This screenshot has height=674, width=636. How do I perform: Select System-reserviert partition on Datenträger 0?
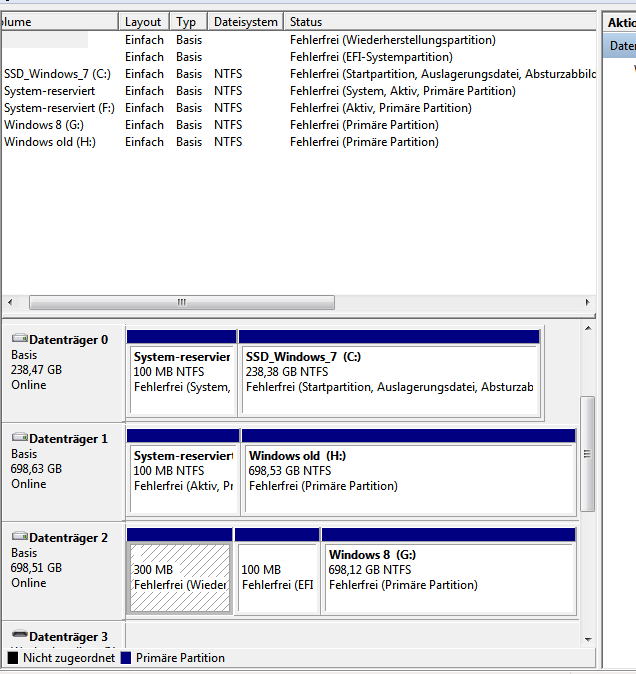[182, 373]
